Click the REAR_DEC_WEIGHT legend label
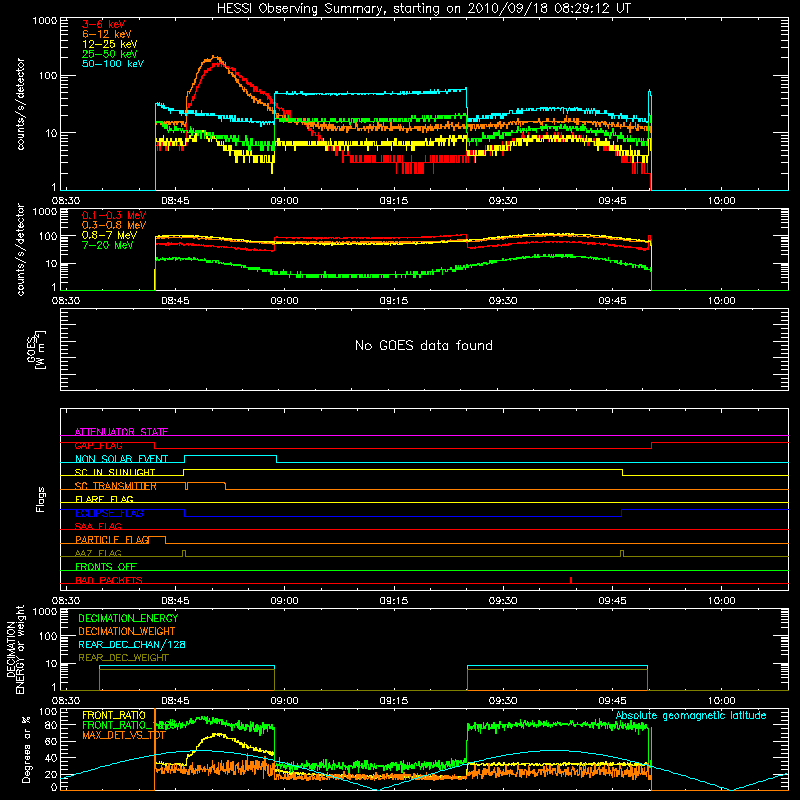Screen dimensions: 800x800 click(123, 658)
